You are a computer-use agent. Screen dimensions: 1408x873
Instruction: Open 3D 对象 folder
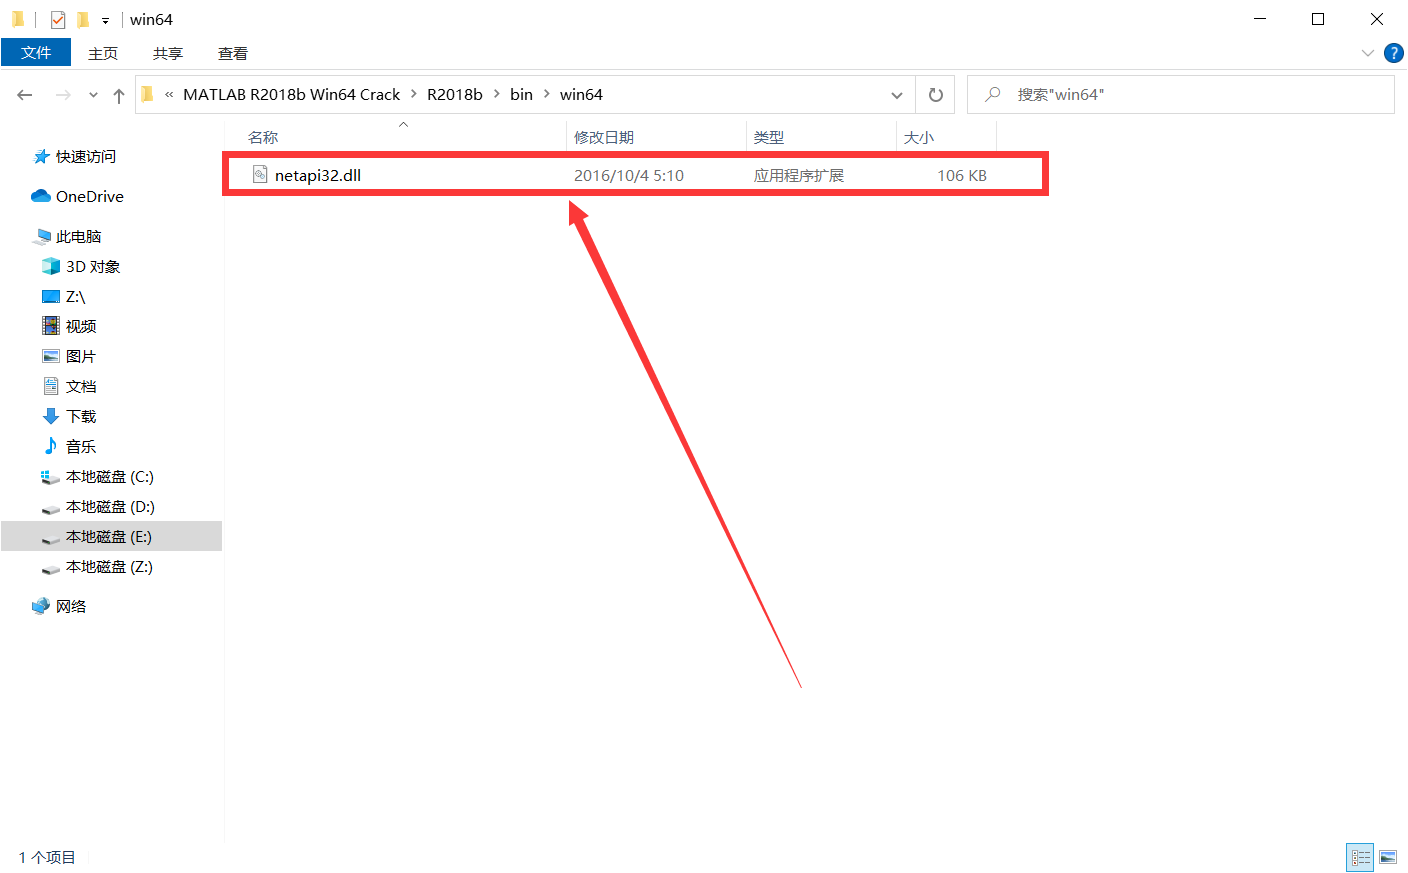[x=93, y=267]
